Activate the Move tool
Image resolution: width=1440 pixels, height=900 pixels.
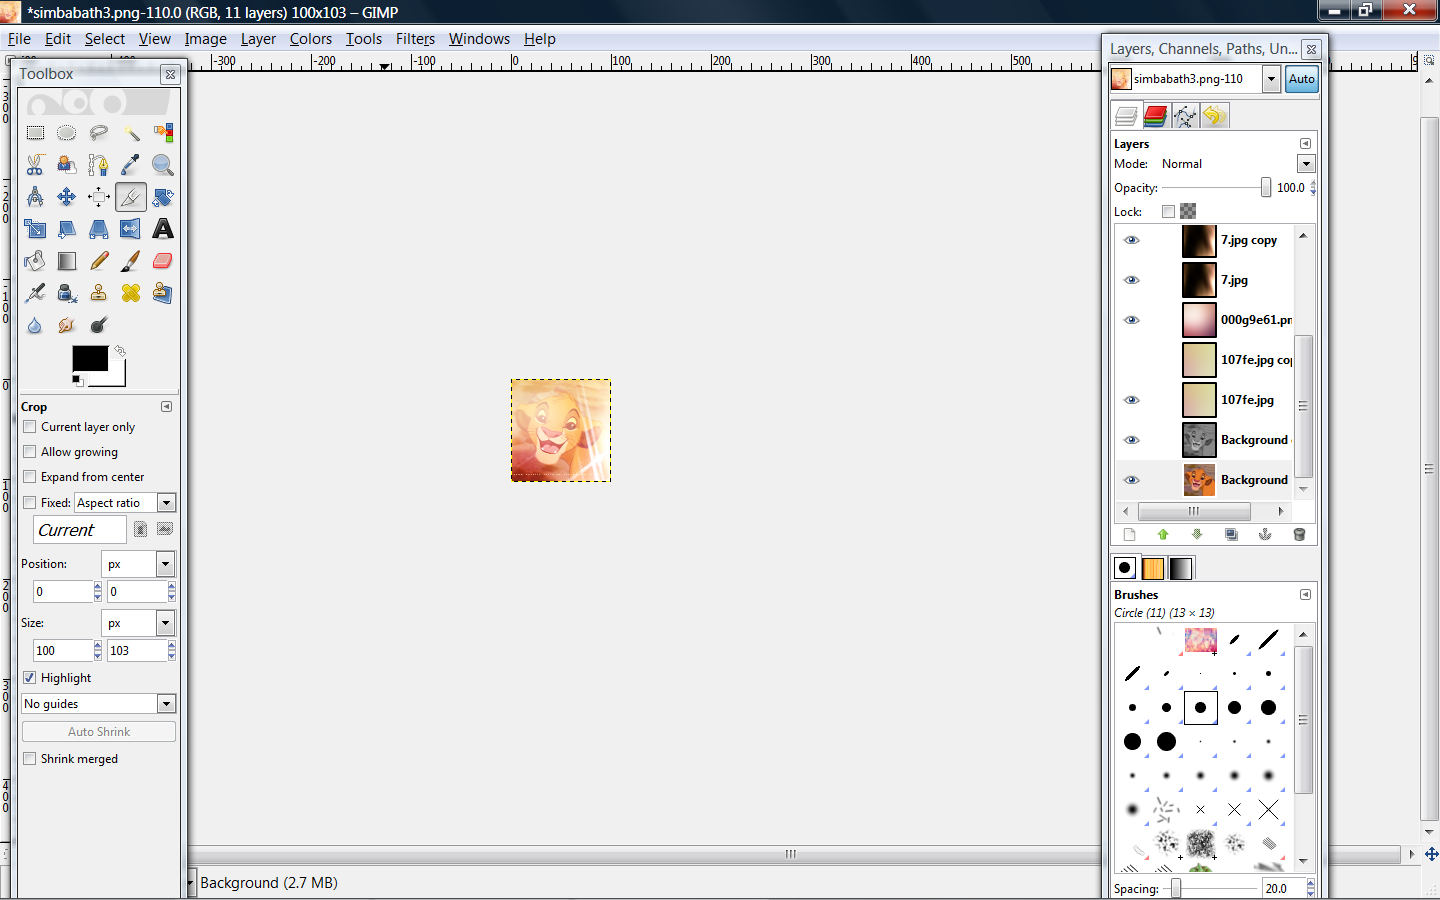67,197
